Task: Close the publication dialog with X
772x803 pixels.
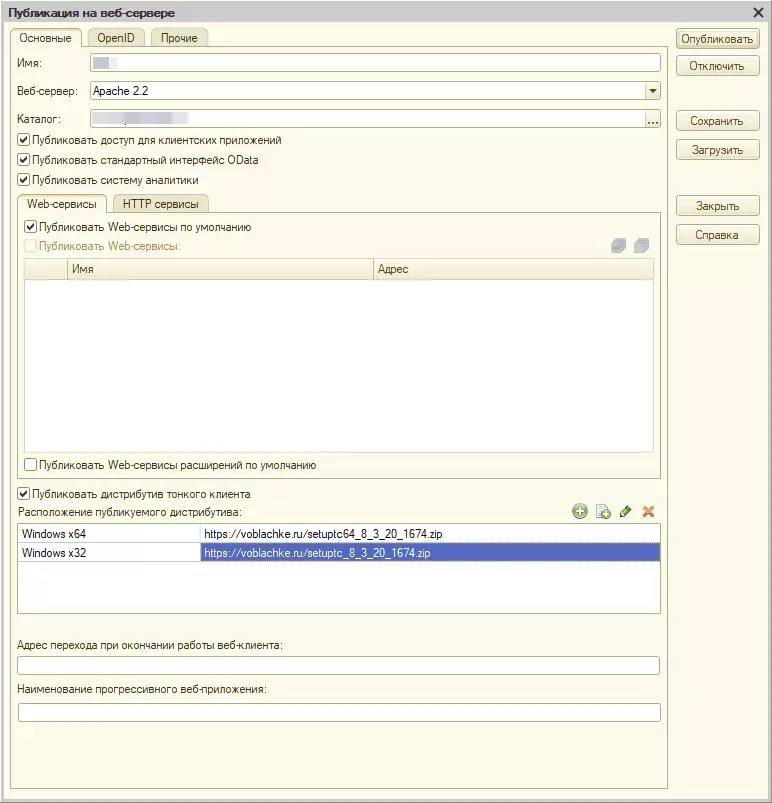Action: 757,12
